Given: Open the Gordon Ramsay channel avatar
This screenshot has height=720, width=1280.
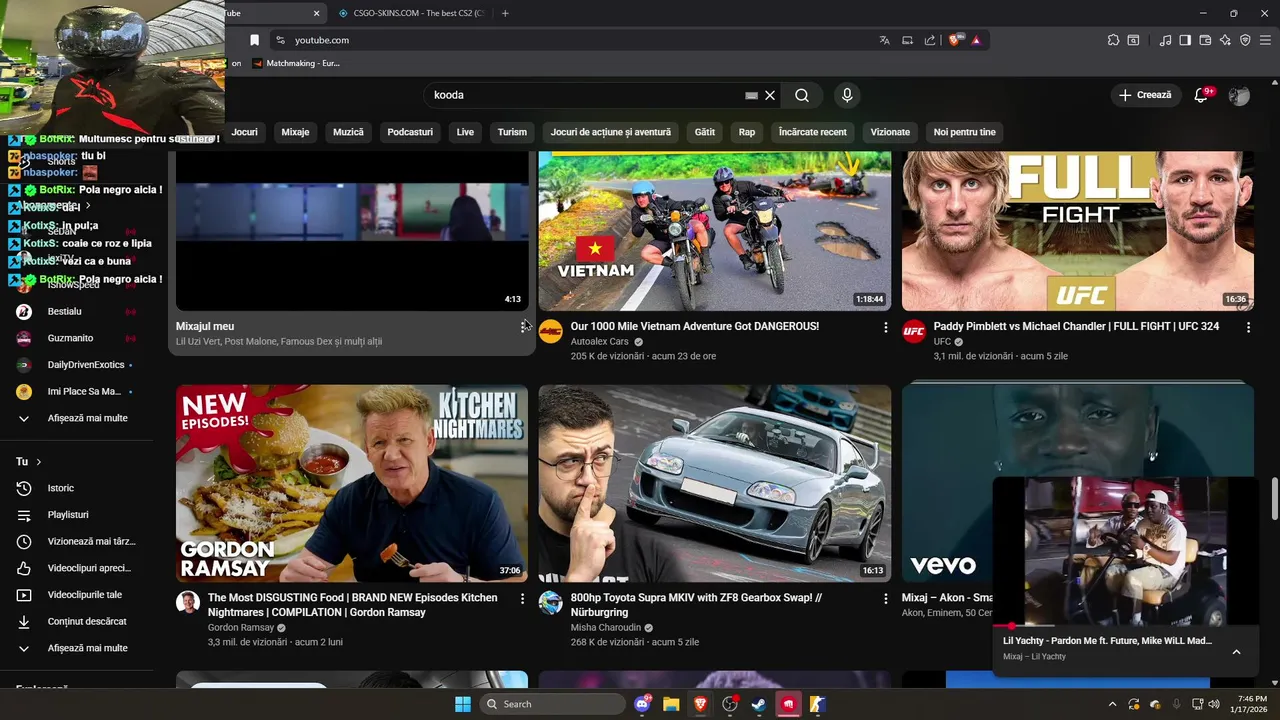Looking at the screenshot, I should pyautogui.click(x=188, y=602).
